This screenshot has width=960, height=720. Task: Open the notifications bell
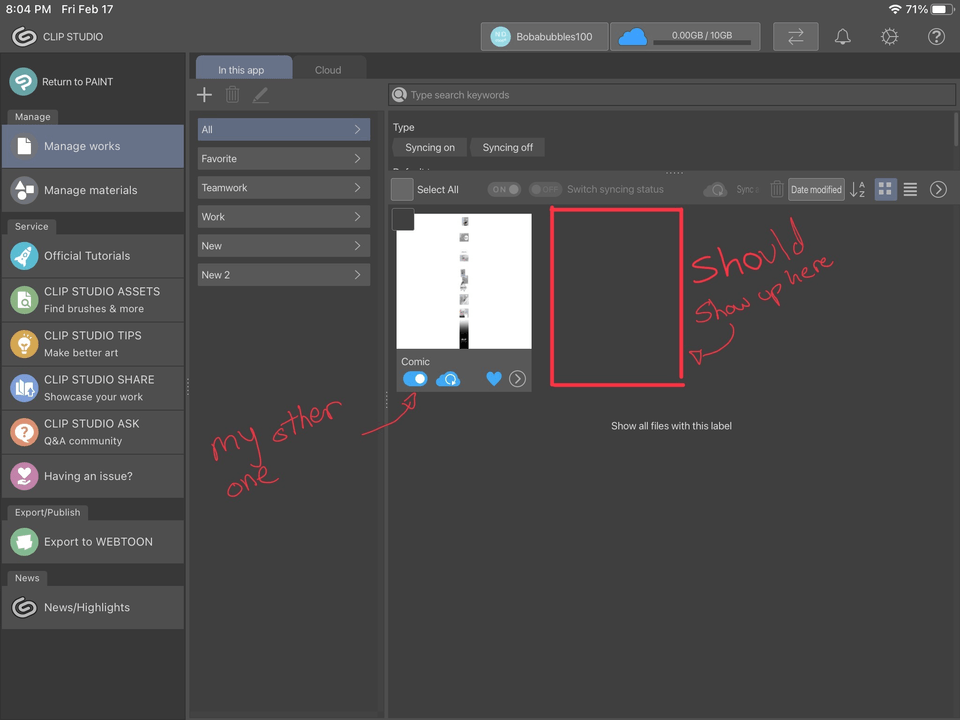[842, 36]
